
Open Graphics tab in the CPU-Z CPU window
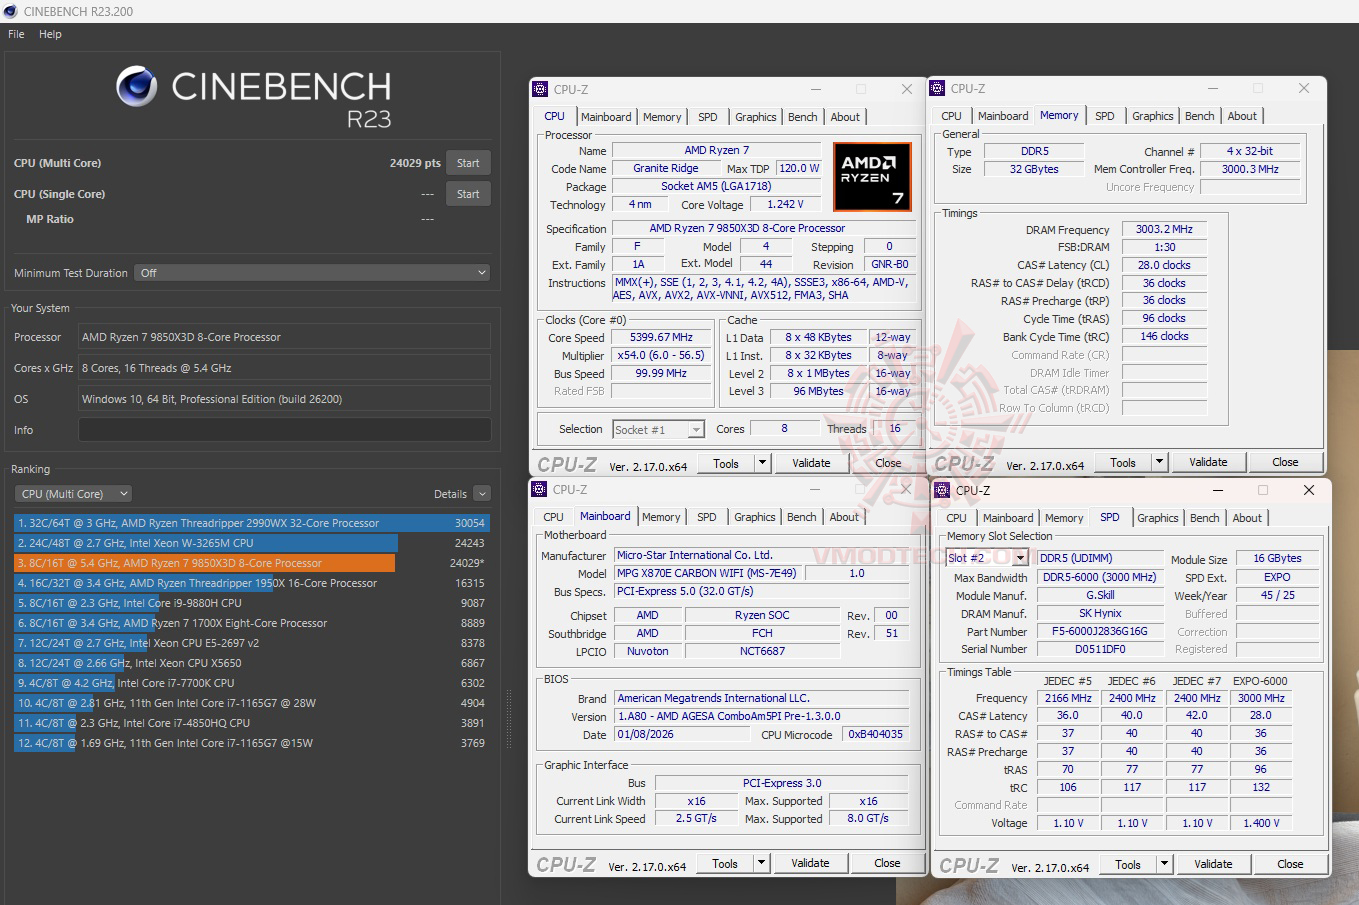click(x=756, y=117)
